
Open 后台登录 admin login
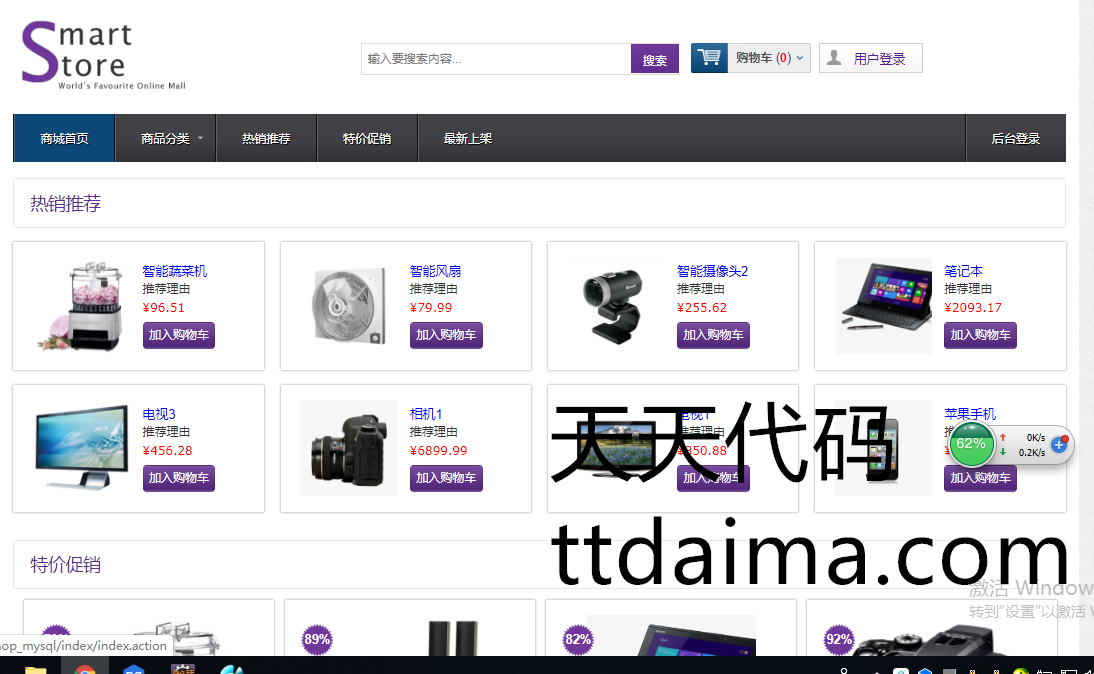coord(1015,138)
